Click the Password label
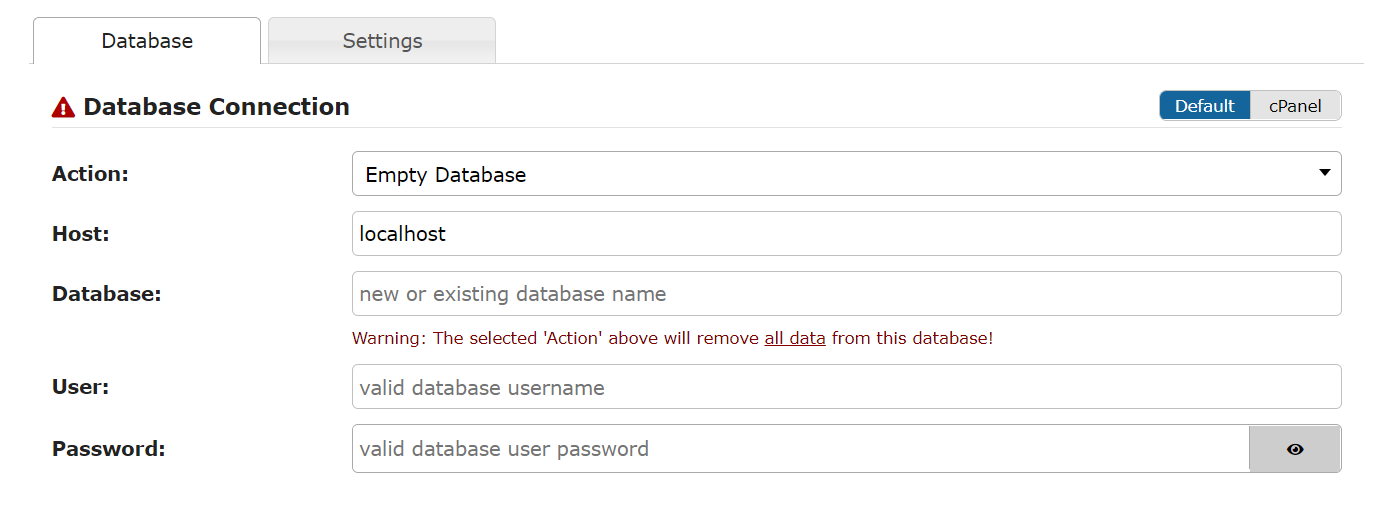The width and height of the screenshot is (1399, 522). click(x=108, y=449)
